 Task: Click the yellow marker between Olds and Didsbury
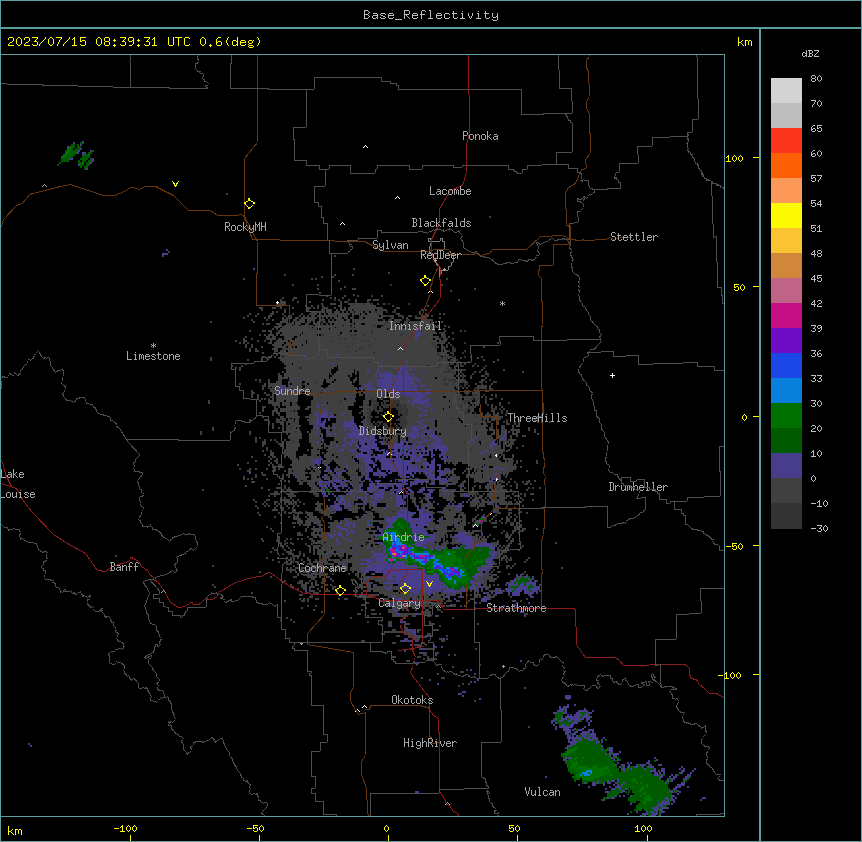coord(388,417)
